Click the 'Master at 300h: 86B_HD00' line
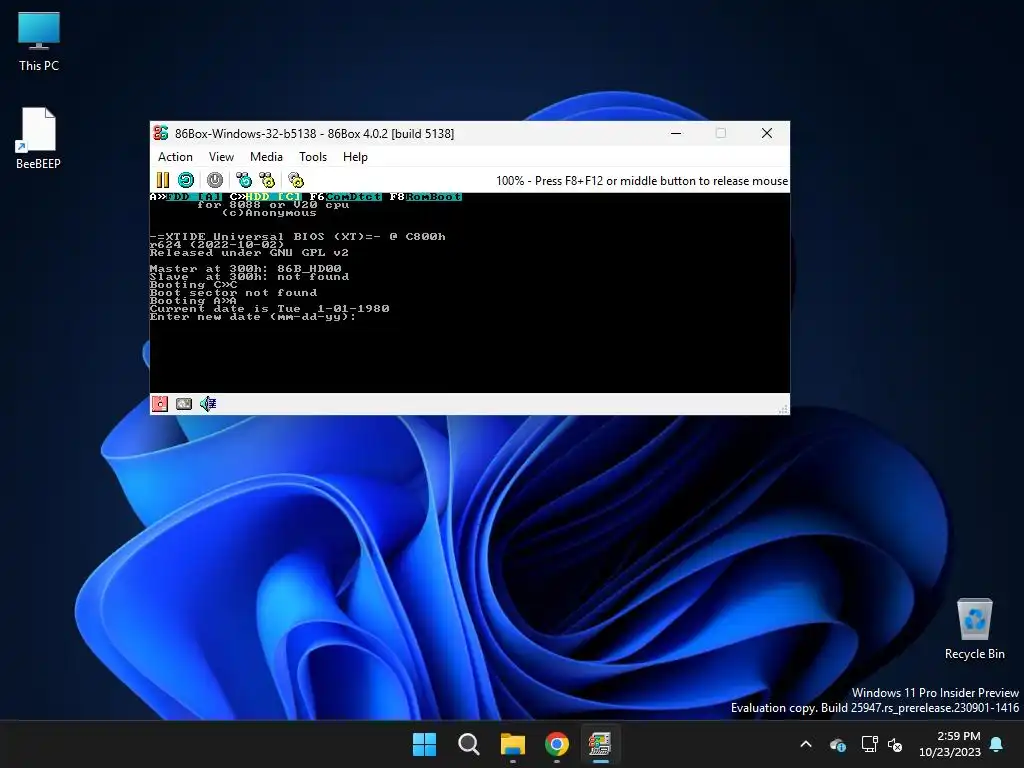 (246, 268)
